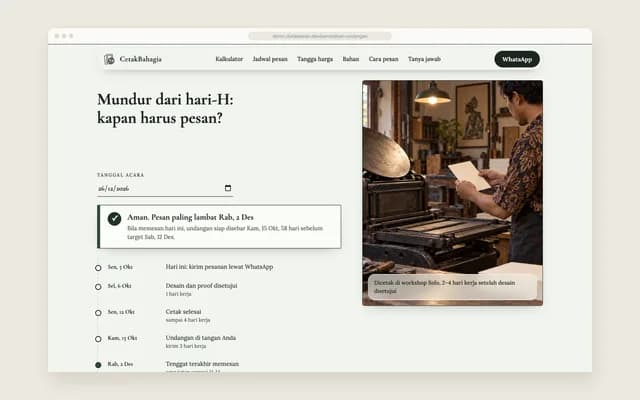
Task: Click 'Undangan di tangan Anda' step text
Action: (200, 338)
